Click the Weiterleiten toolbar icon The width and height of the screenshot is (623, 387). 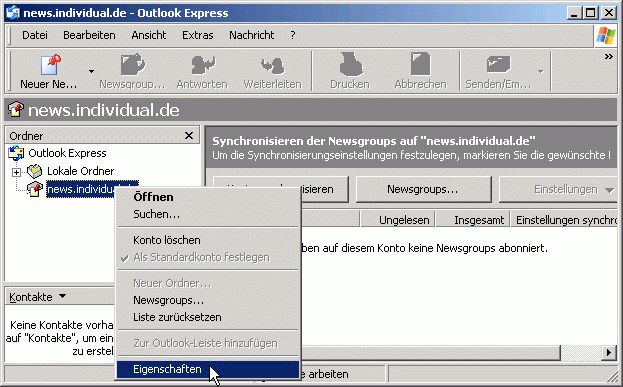coord(273,66)
